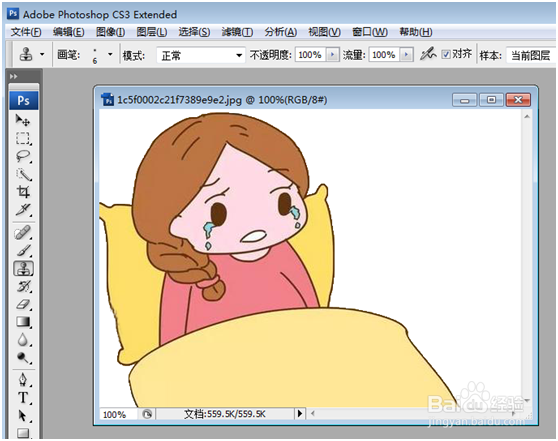558x441 pixels.
Task: Select the Crop tool
Action: (x=23, y=192)
